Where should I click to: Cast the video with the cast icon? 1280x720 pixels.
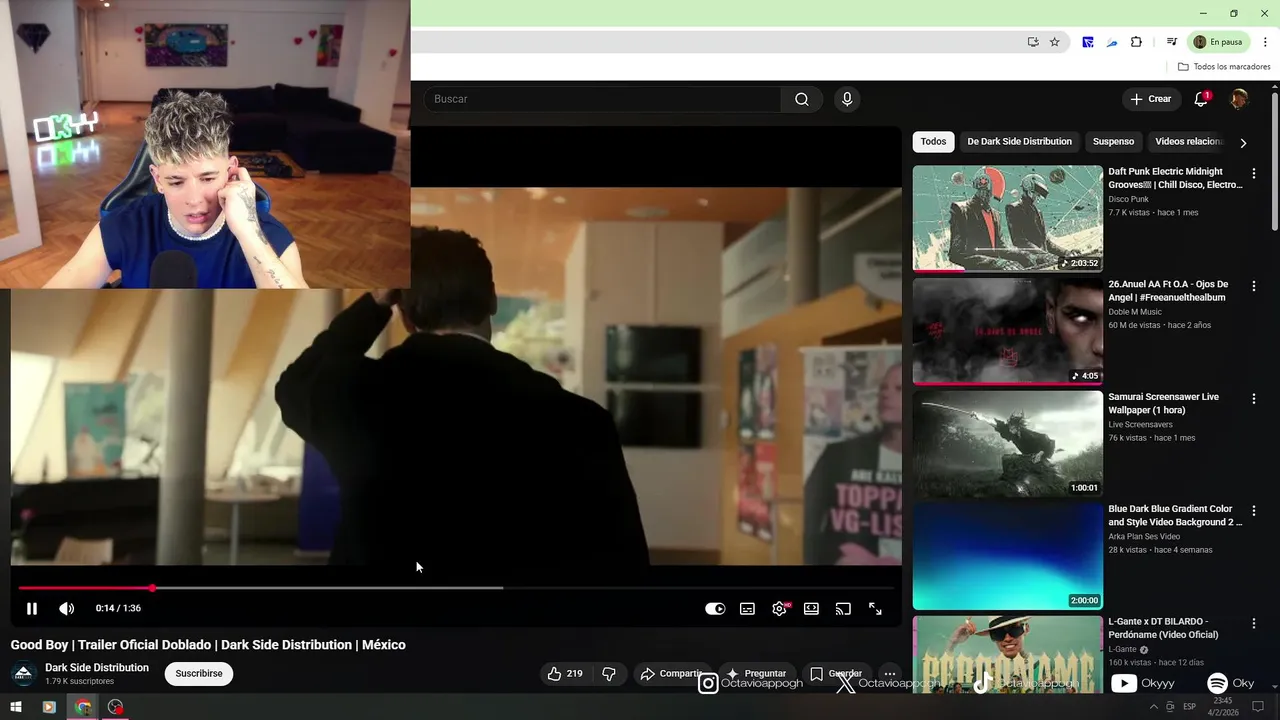[843, 608]
